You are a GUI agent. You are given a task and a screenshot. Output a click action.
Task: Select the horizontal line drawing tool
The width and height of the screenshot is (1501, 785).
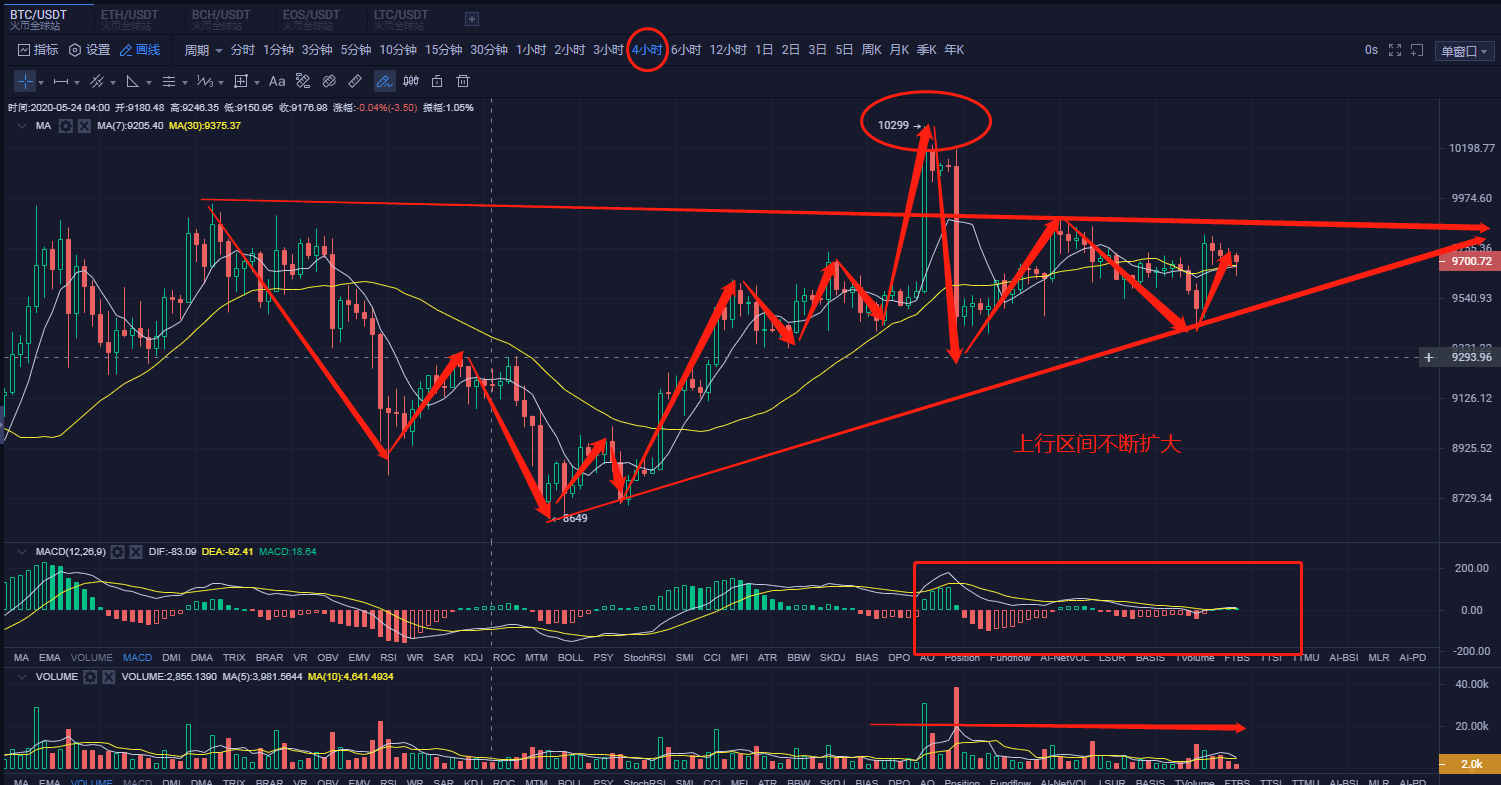click(61, 81)
